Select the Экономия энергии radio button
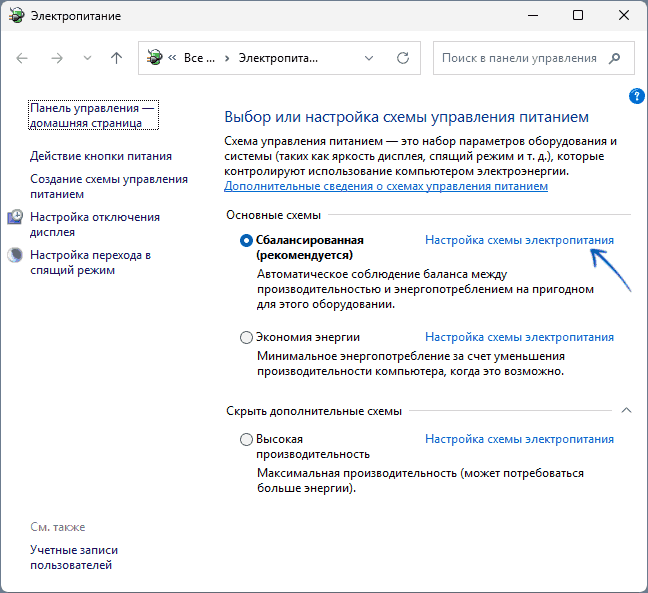Image resolution: width=648 pixels, height=593 pixels. pyautogui.click(x=246, y=338)
